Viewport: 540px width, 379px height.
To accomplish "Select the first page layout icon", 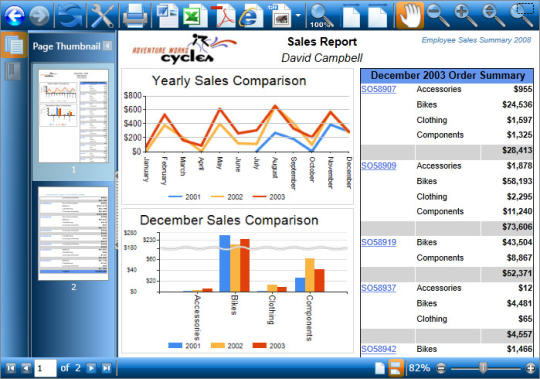I will coord(351,16).
